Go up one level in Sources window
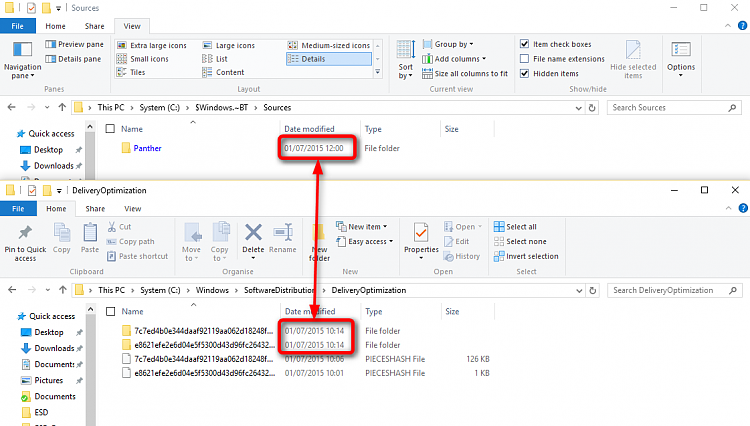This screenshot has height=426, width=750. pyautogui.click(x=62, y=108)
